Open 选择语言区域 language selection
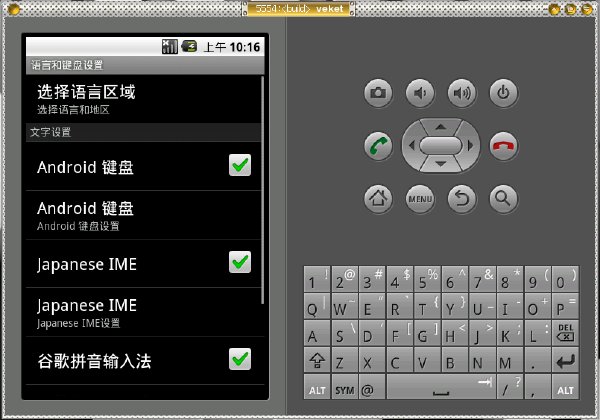The image size is (600, 420). click(143, 99)
